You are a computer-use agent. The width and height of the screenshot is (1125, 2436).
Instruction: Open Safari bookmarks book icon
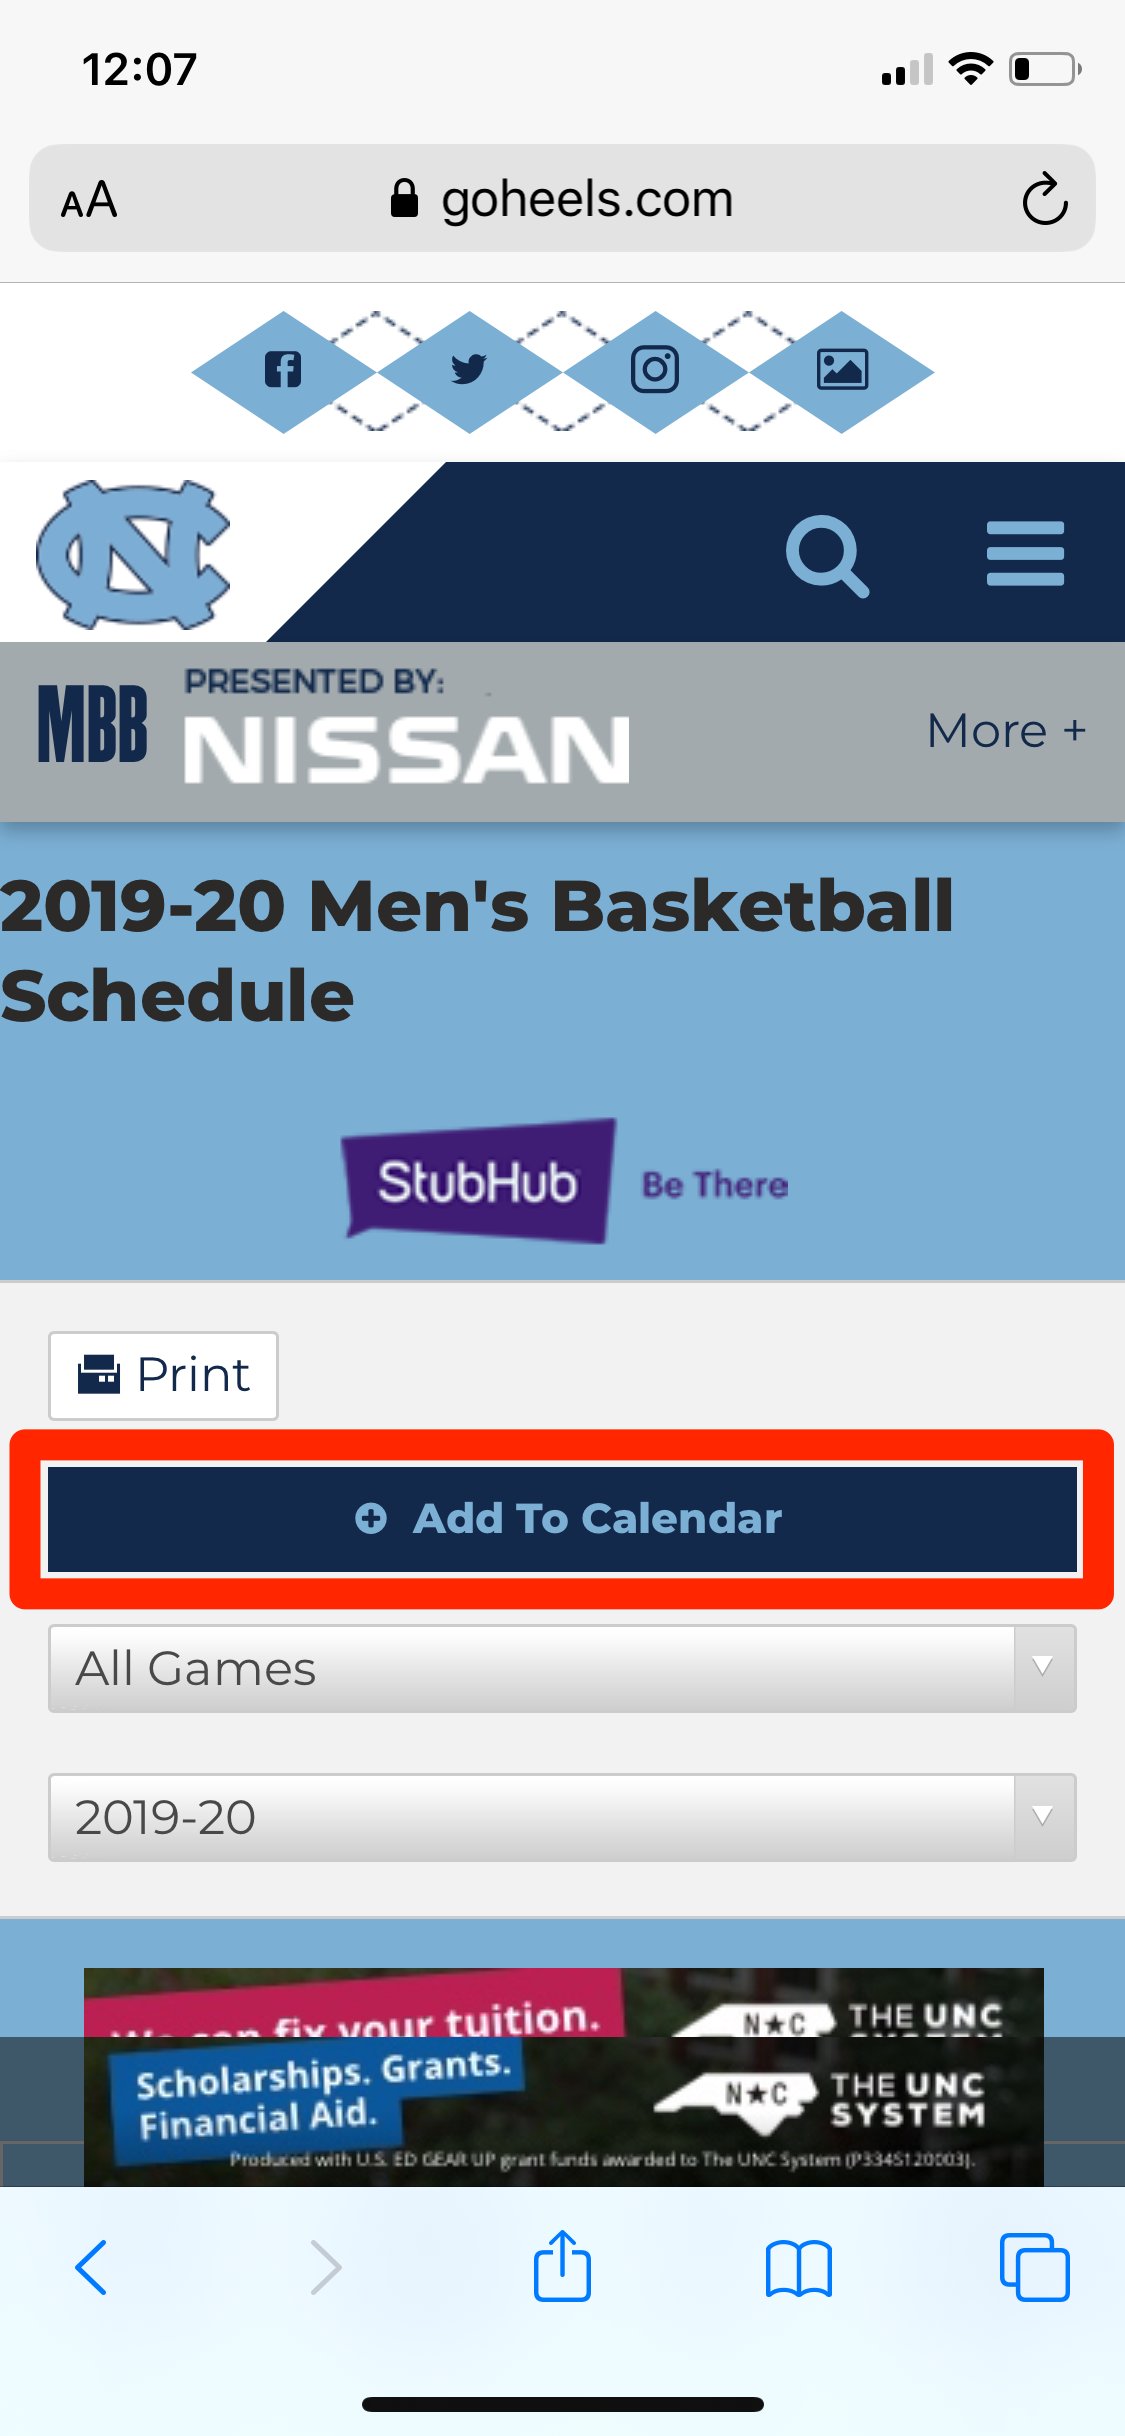(798, 2267)
